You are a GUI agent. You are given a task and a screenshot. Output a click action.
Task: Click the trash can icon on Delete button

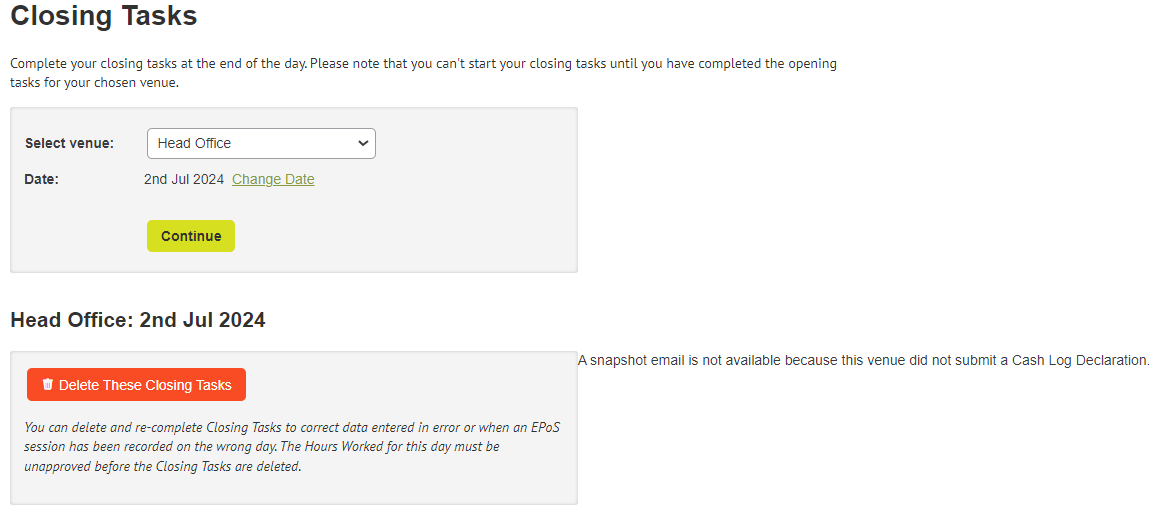pos(48,385)
